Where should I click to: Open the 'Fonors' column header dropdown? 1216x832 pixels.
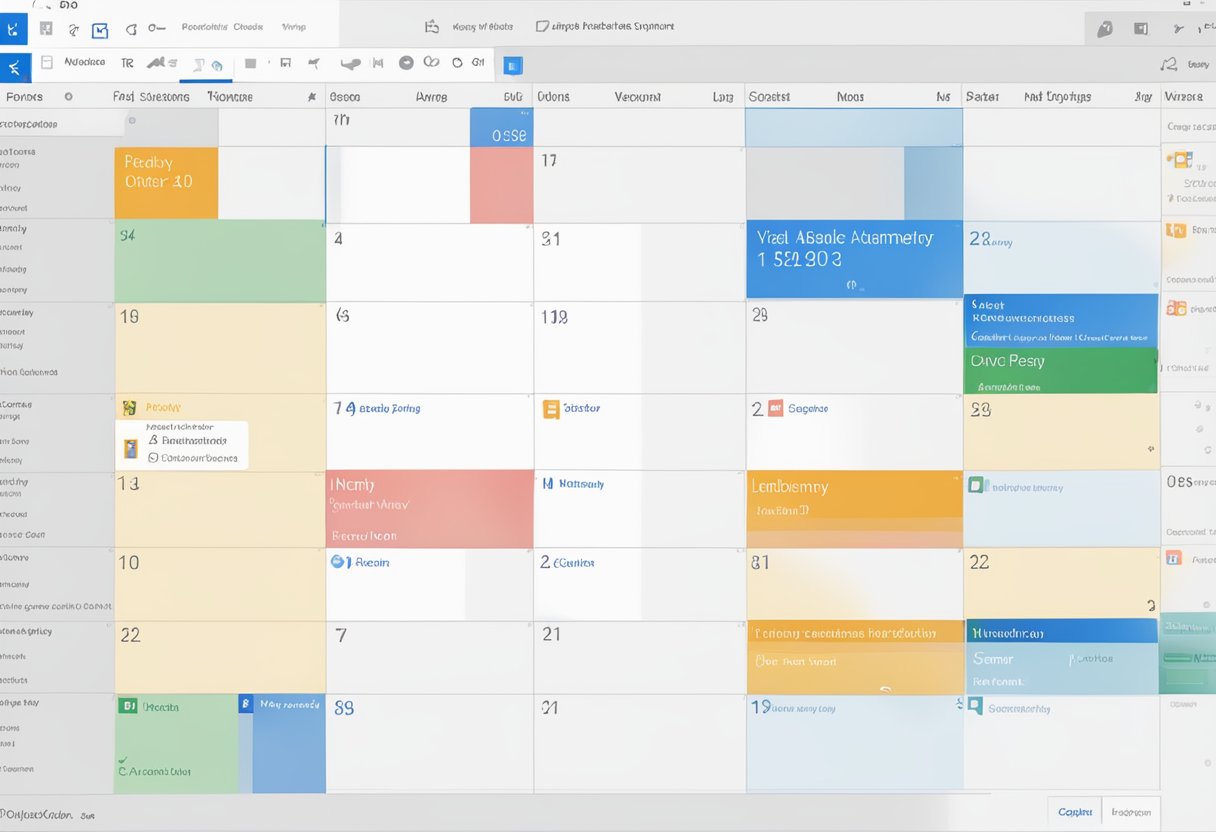(68, 97)
